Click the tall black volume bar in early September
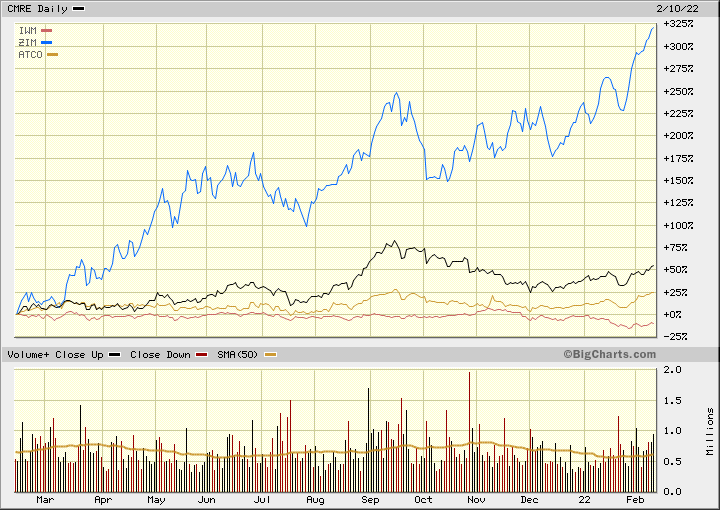This screenshot has width=720, height=510. tap(368, 440)
